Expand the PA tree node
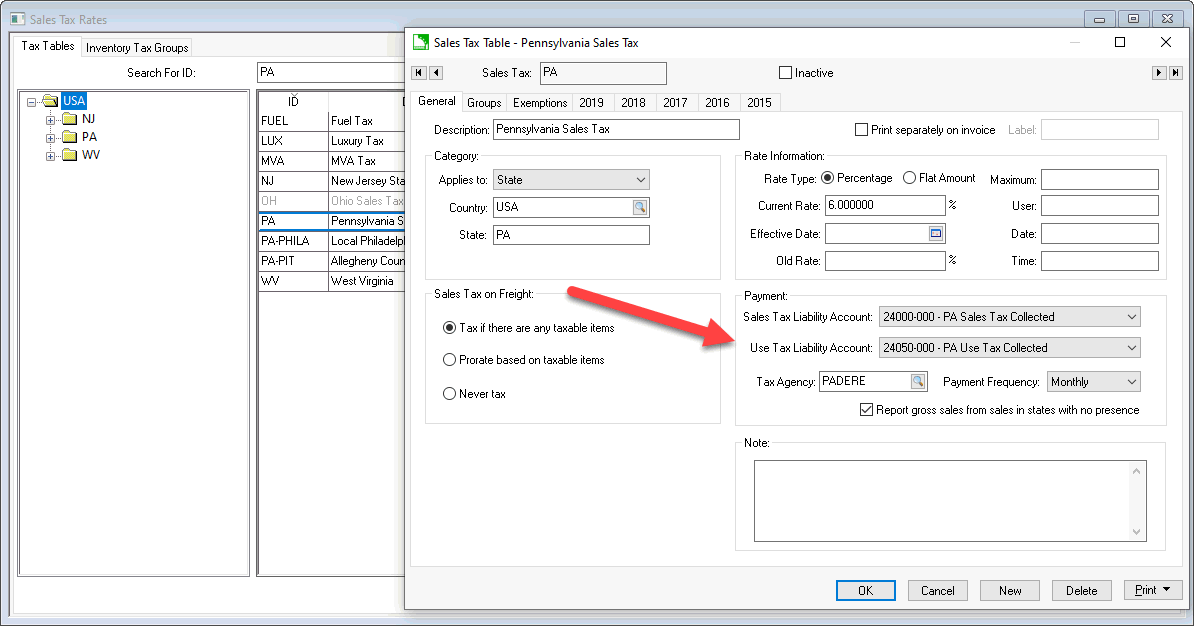 pos(51,137)
